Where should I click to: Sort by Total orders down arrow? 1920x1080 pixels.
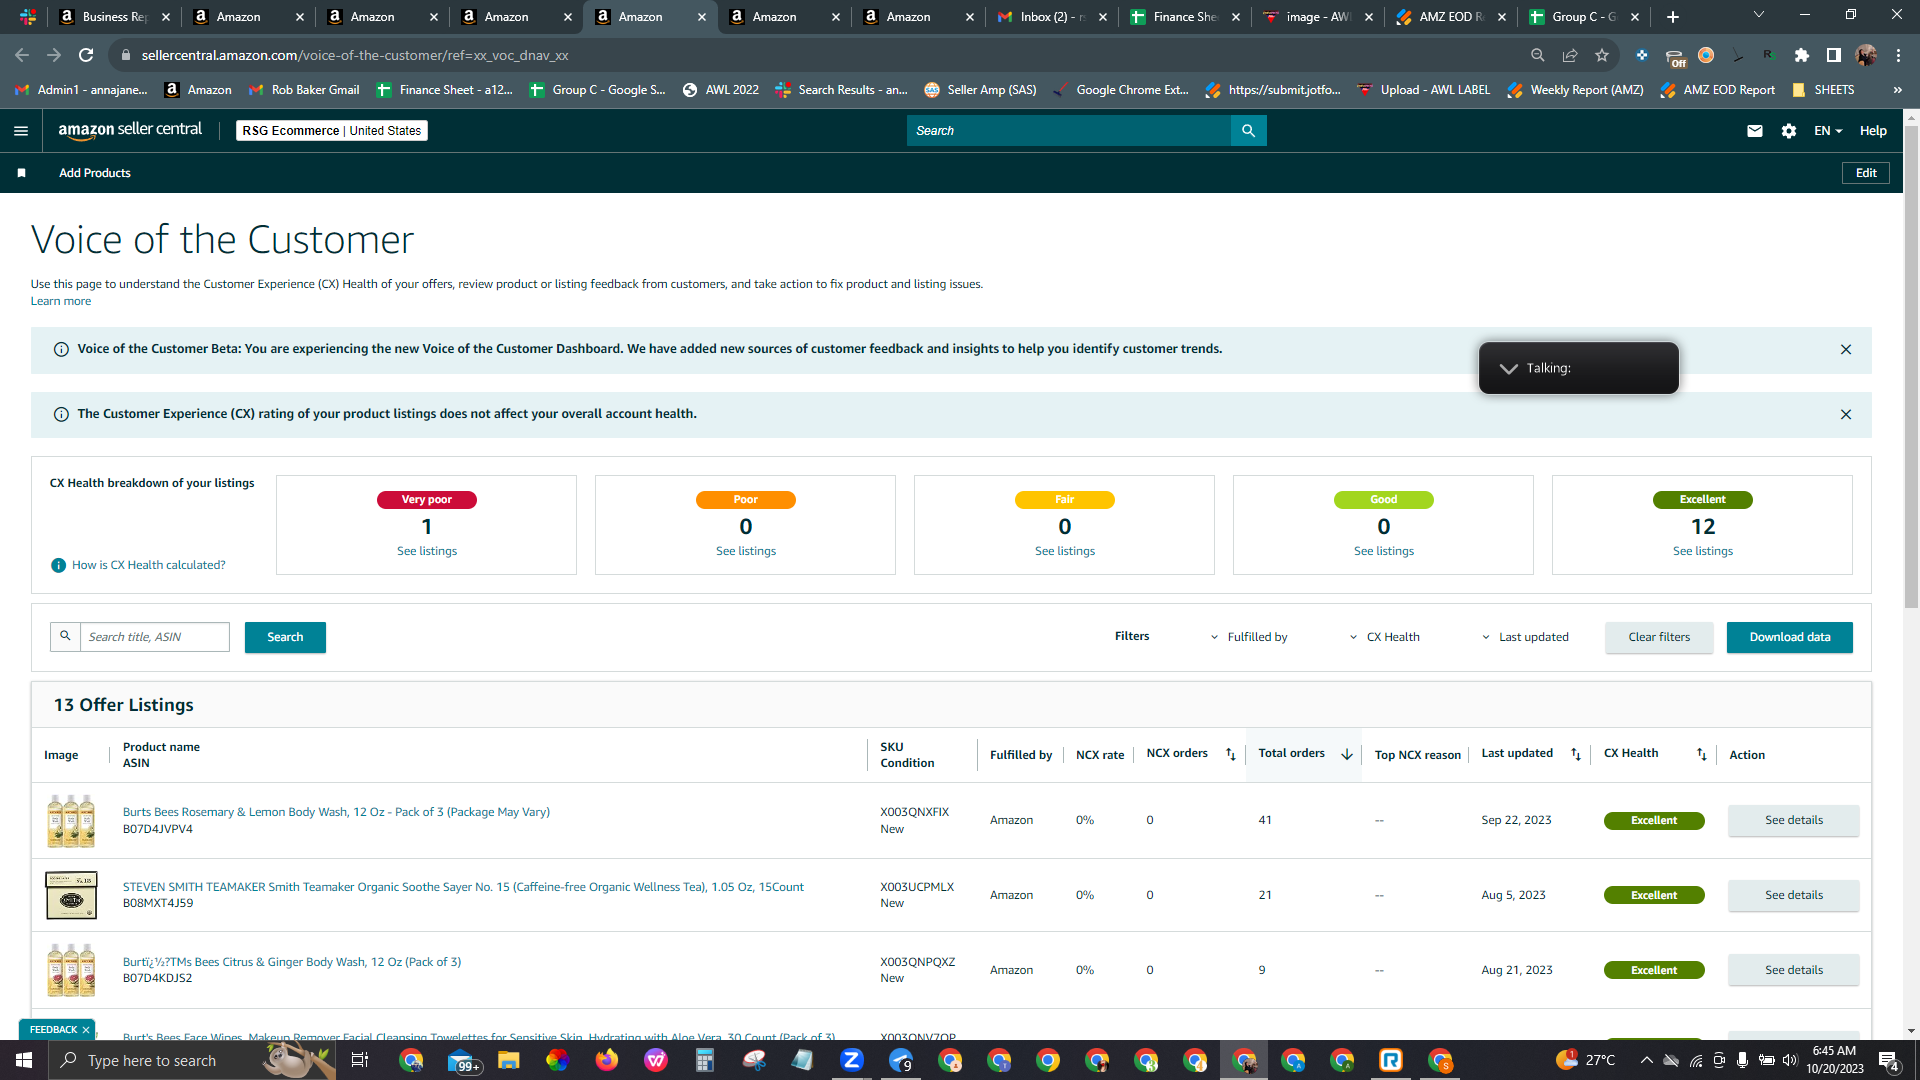[1347, 755]
